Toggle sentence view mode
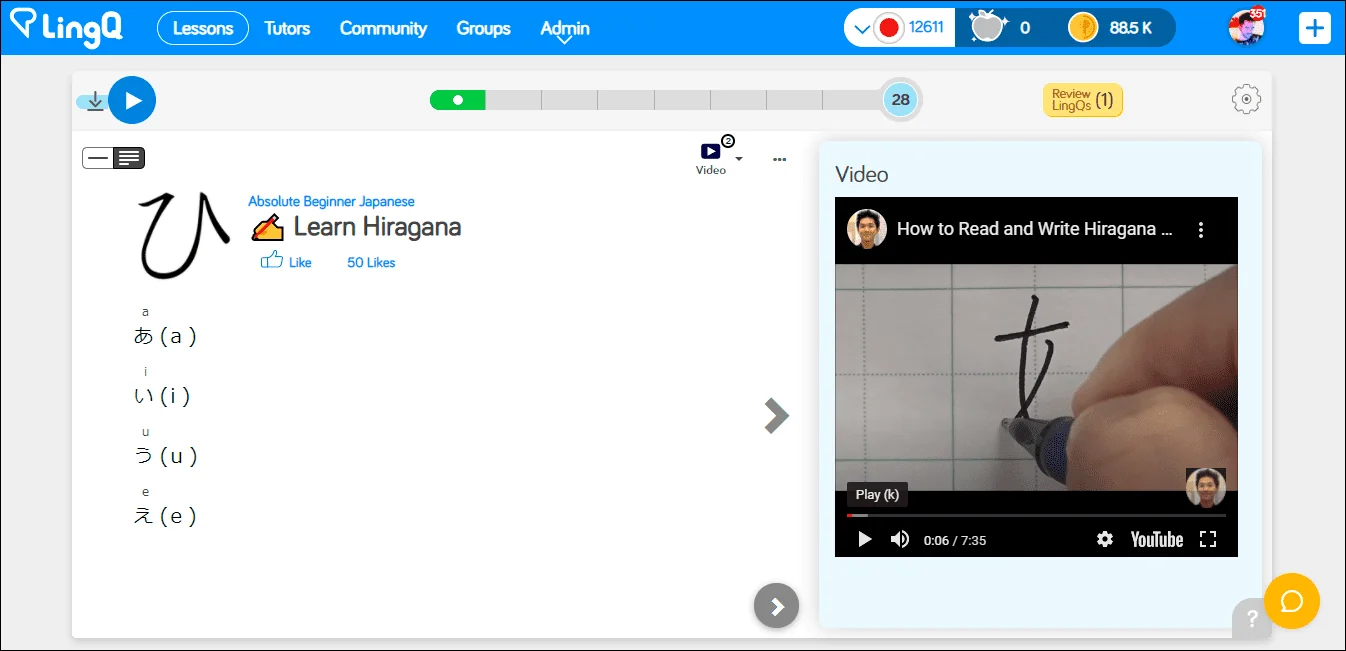 click(98, 158)
